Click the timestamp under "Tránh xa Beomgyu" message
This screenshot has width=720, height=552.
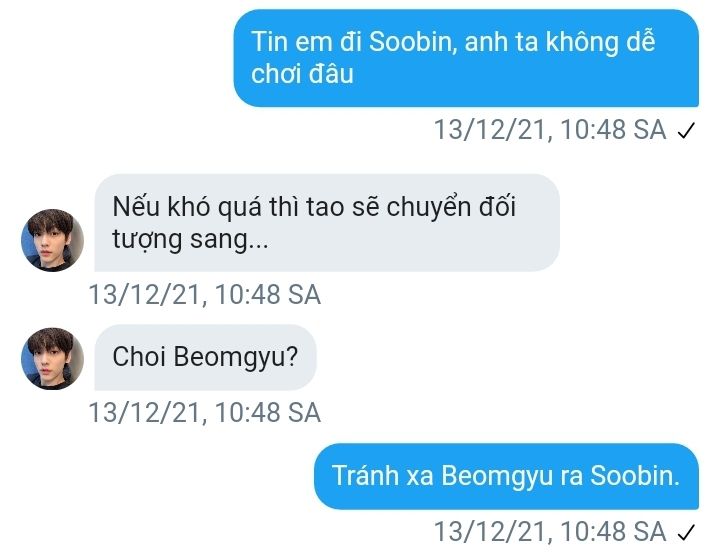[x=550, y=532]
